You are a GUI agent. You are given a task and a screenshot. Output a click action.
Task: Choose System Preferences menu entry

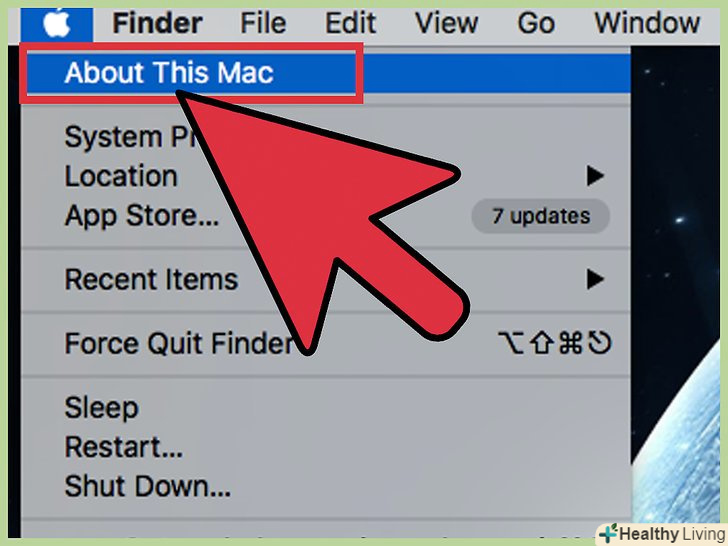(326, 137)
